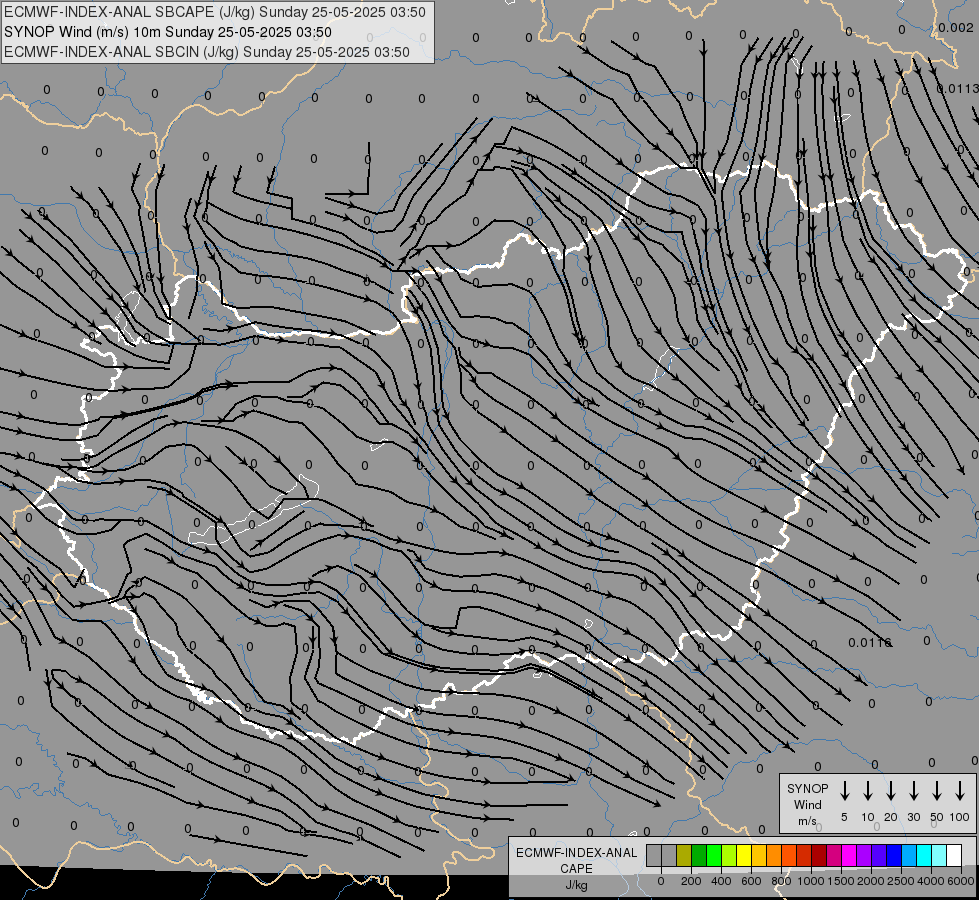Select the pure blue CAPE legend swatch
This screenshot has height=900, width=979.
[894, 855]
